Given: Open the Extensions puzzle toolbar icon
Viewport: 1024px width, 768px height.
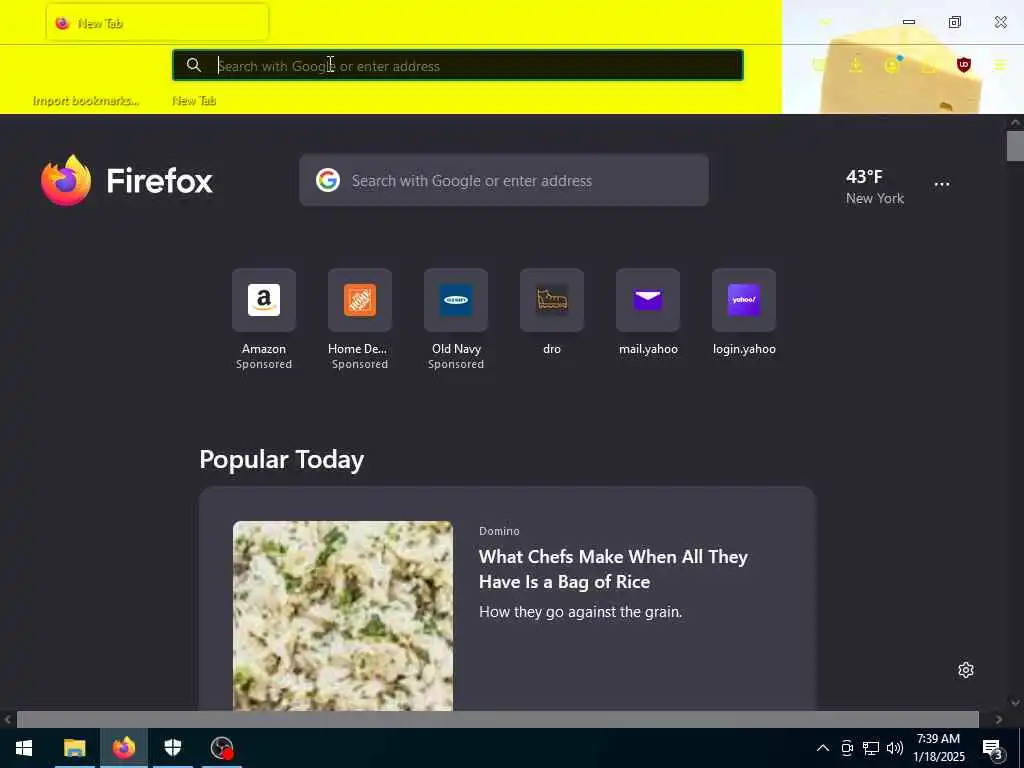Looking at the screenshot, I should pos(928,65).
